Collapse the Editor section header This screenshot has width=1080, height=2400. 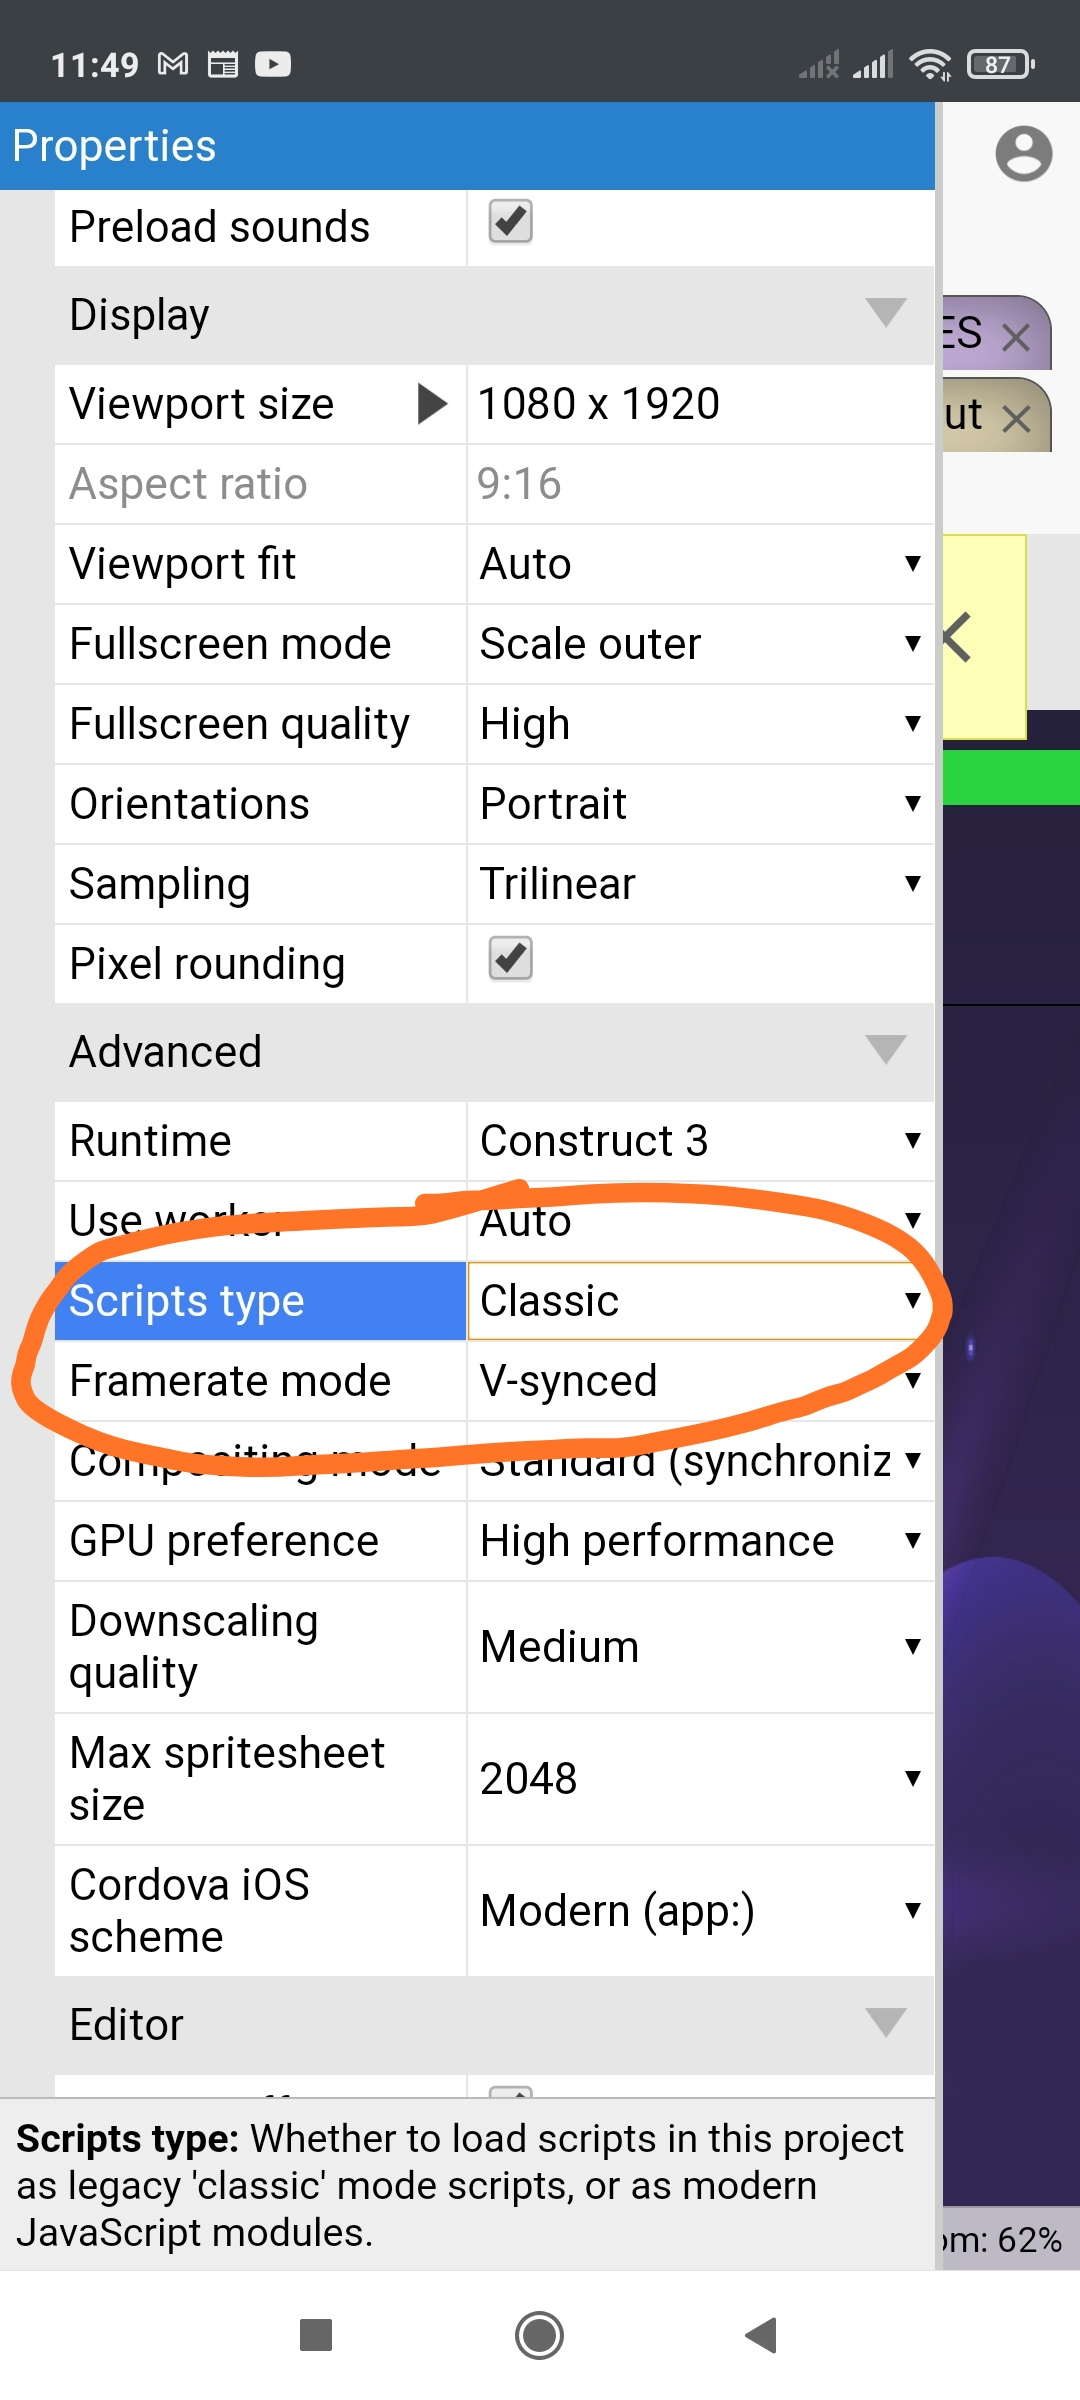pyautogui.click(x=494, y=2025)
